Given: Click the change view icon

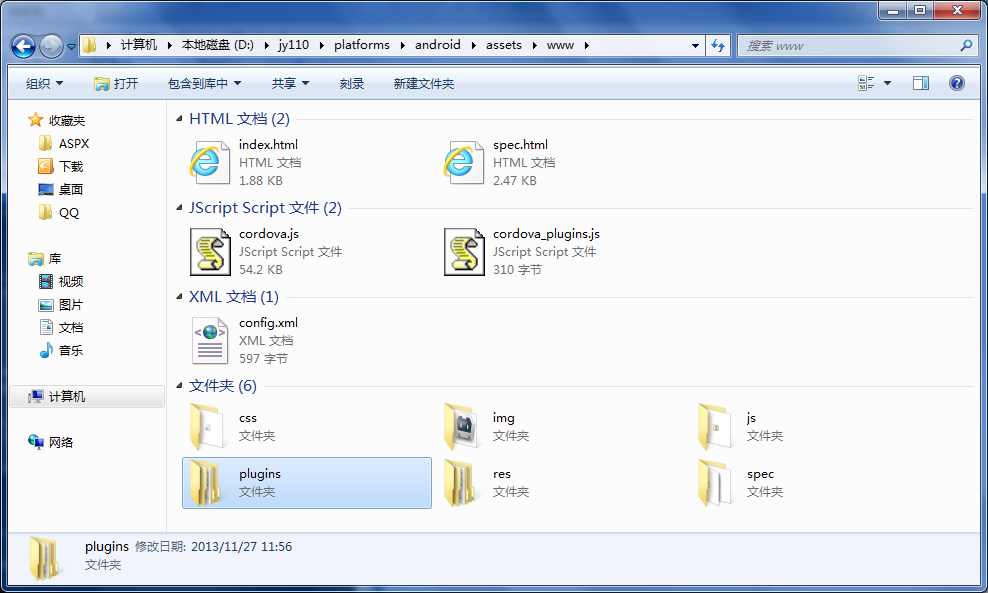Looking at the screenshot, I should [x=866, y=83].
